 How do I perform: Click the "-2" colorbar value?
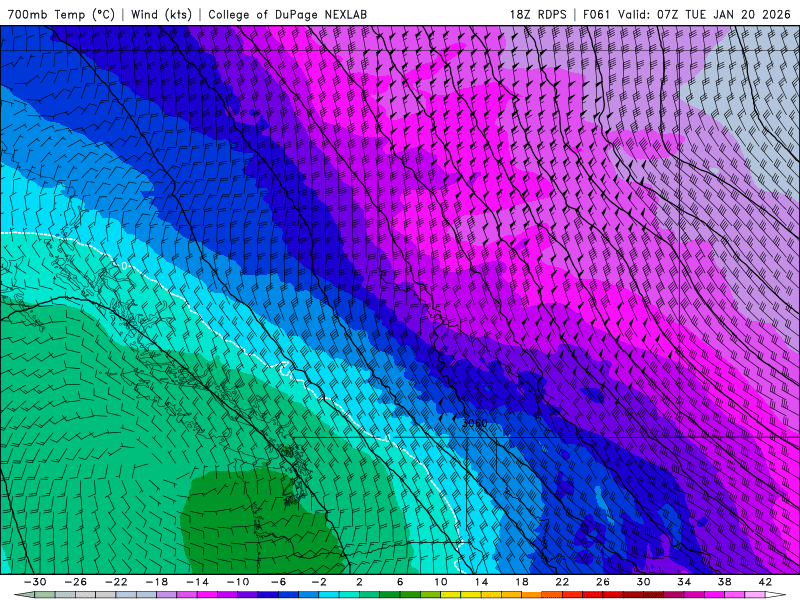[319, 582]
